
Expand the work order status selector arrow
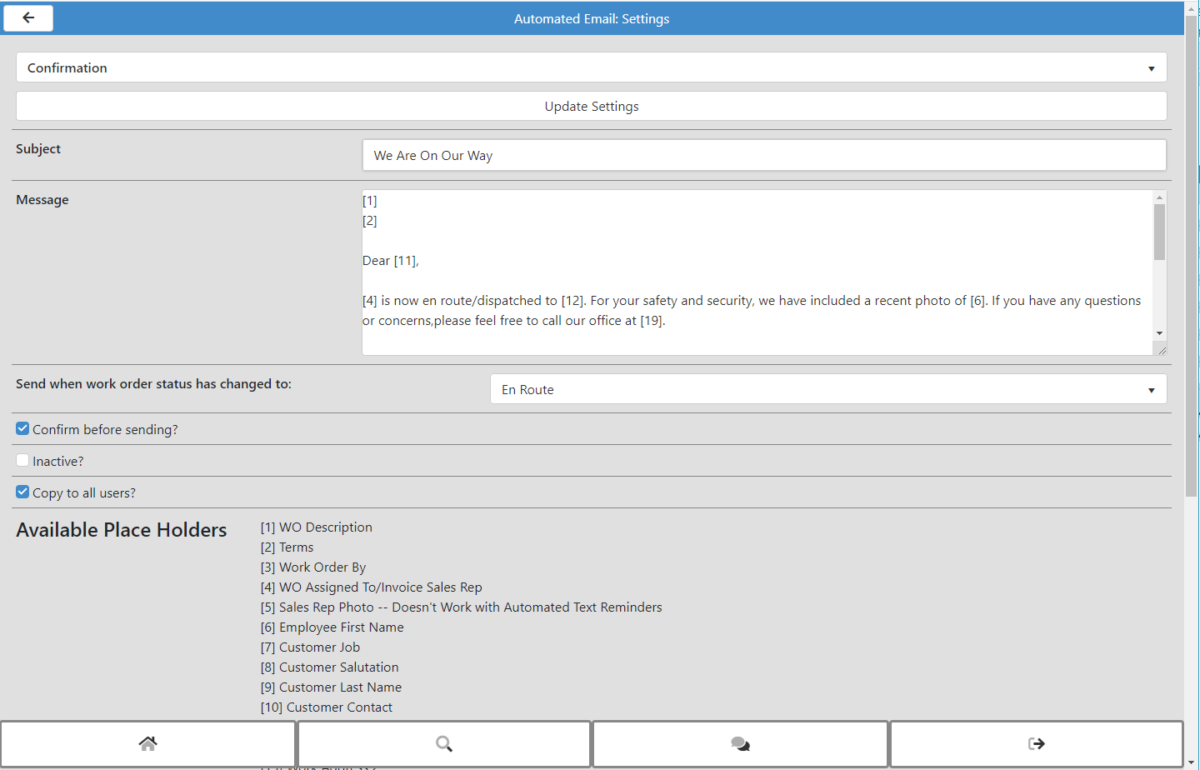click(x=1151, y=389)
